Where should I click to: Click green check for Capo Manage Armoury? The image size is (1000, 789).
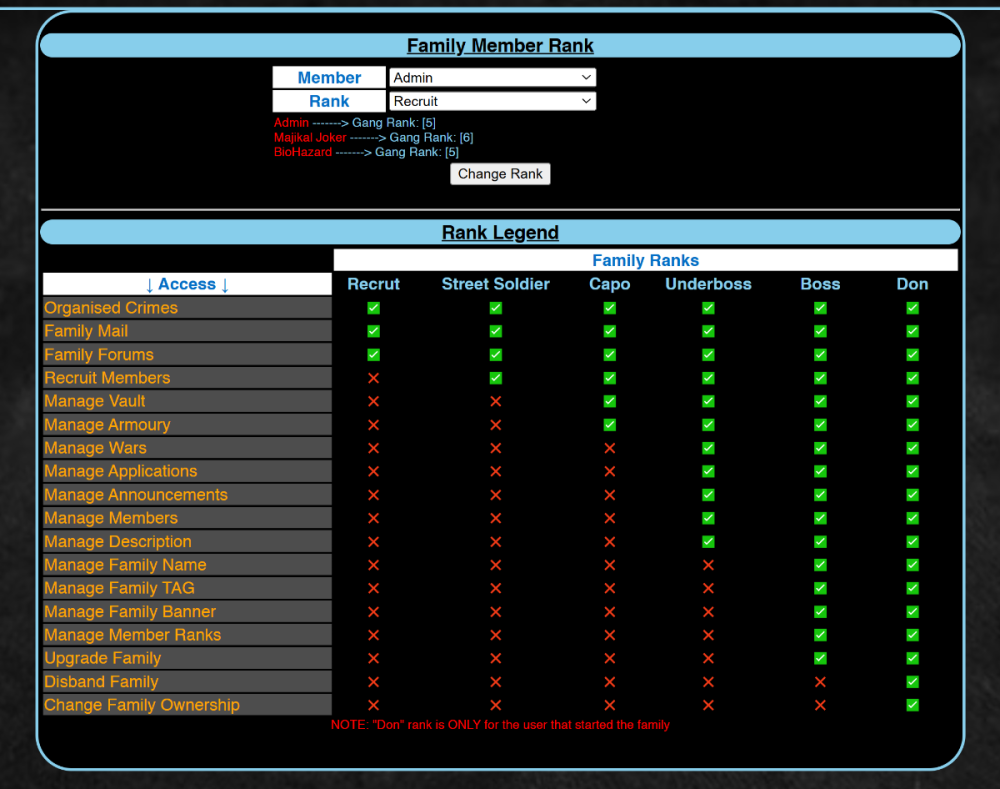tap(609, 425)
